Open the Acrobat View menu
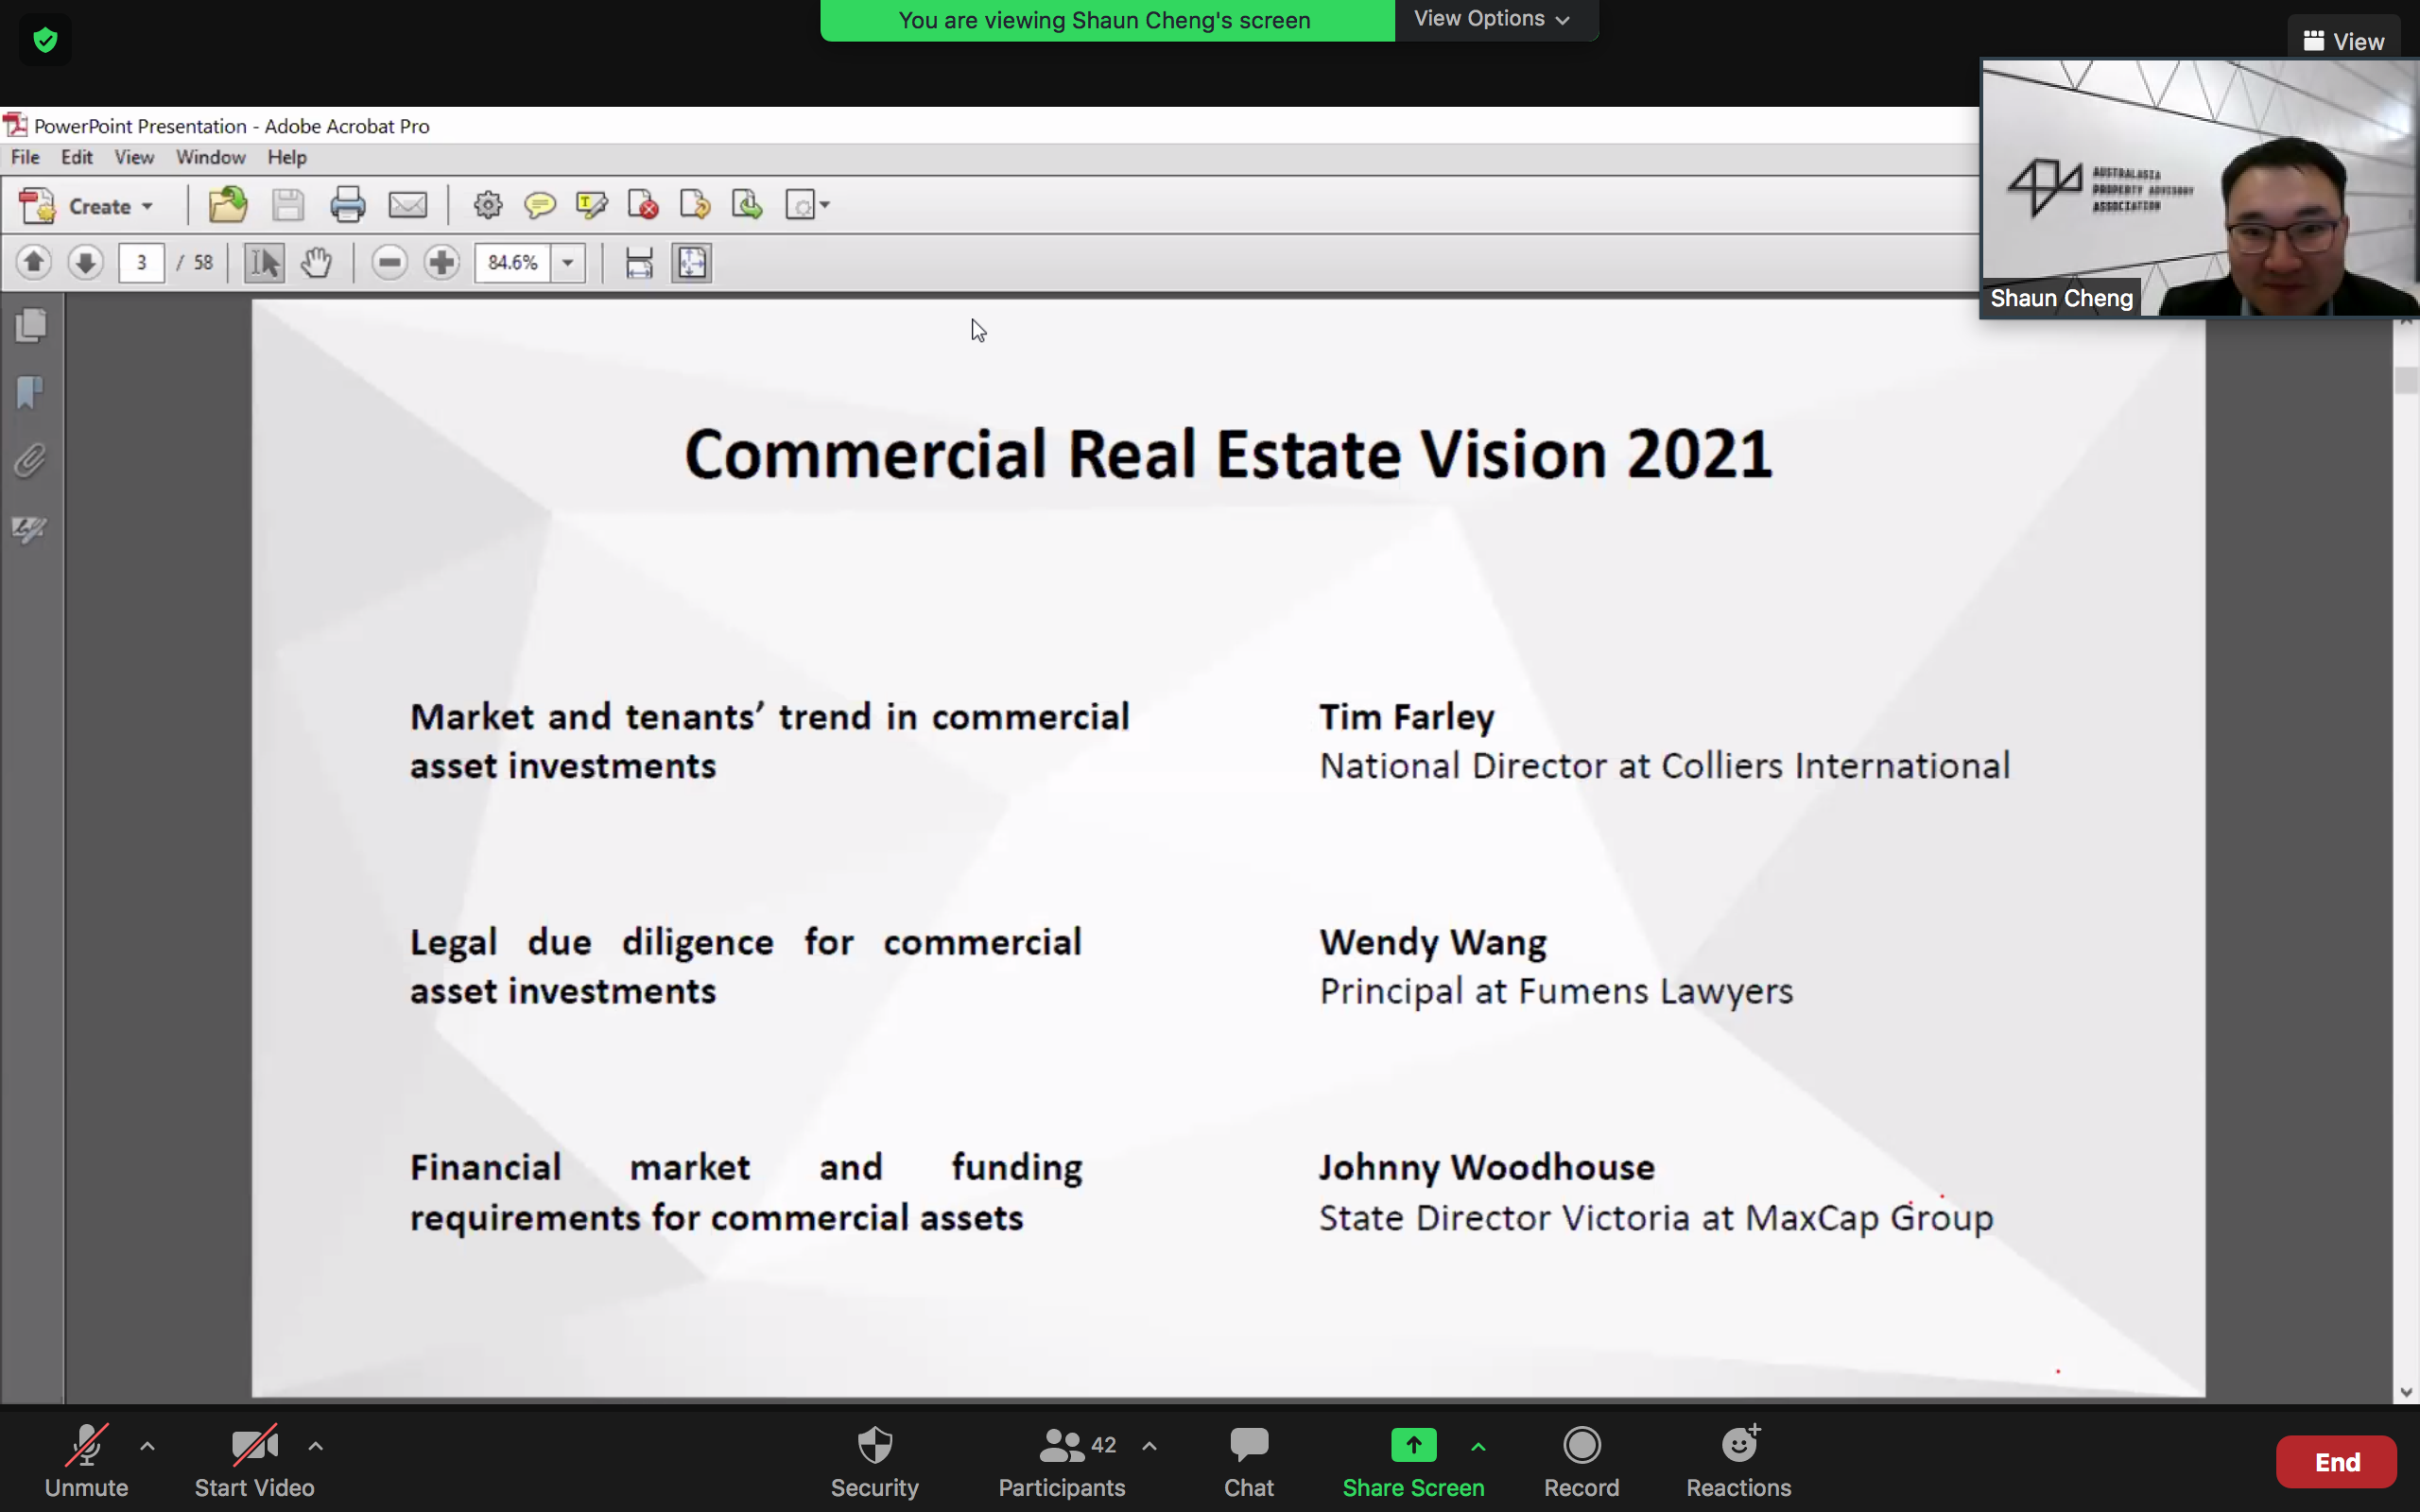The image size is (2420, 1512). [x=134, y=157]
